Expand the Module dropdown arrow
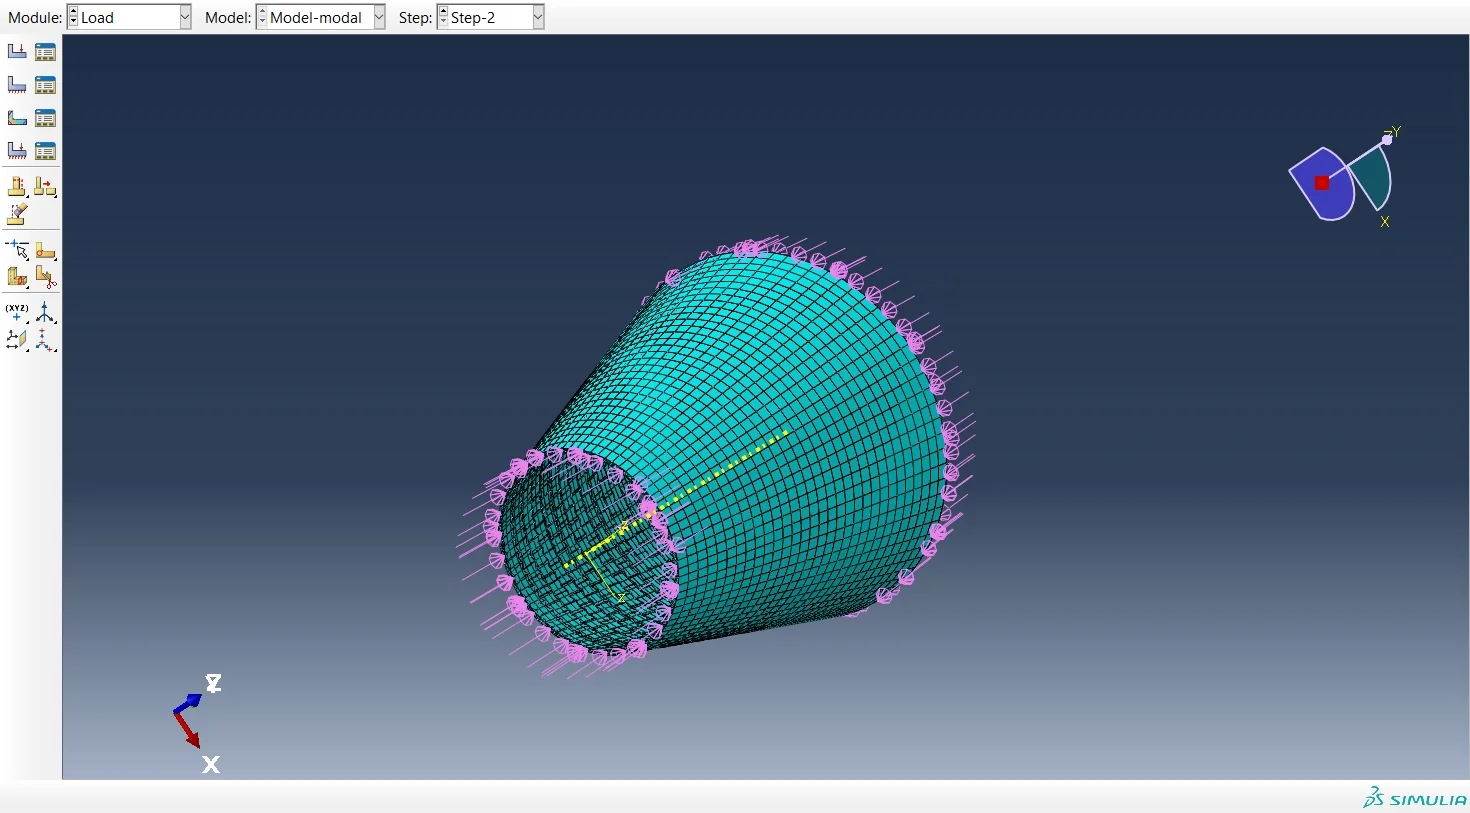Image resolution: width=1470 pixels, height=813 pixels. [x=185, y=17]
